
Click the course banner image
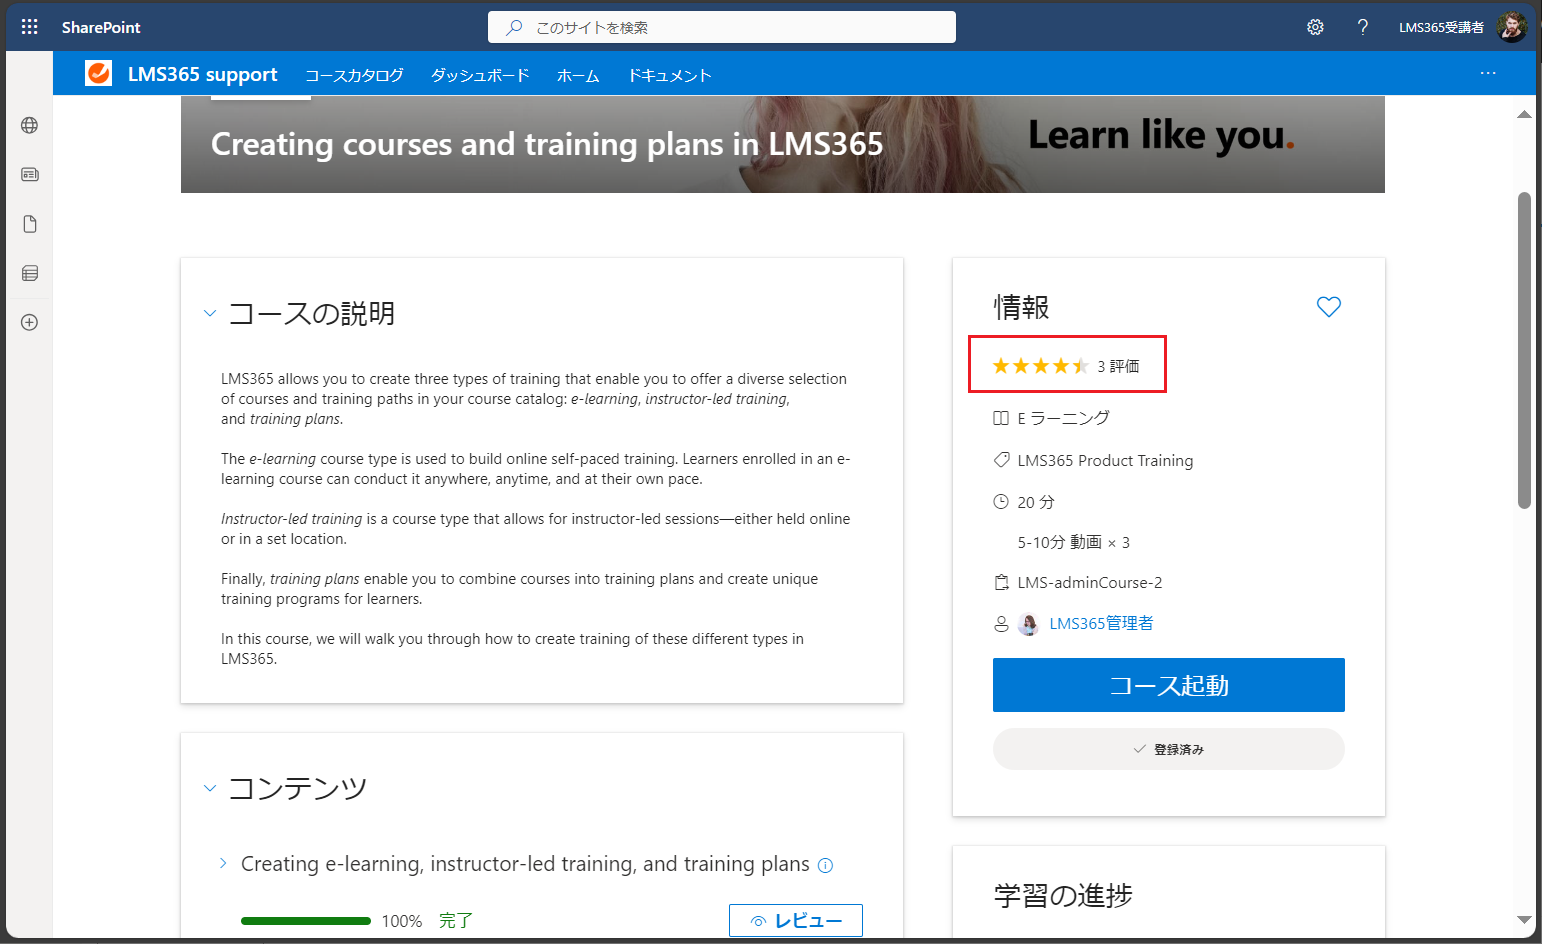(x=782, y=144)
